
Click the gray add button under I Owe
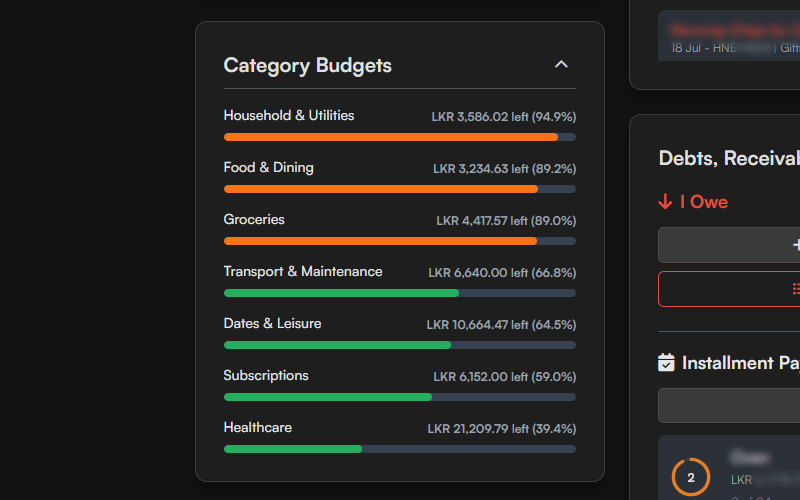(x=729, y=245)
